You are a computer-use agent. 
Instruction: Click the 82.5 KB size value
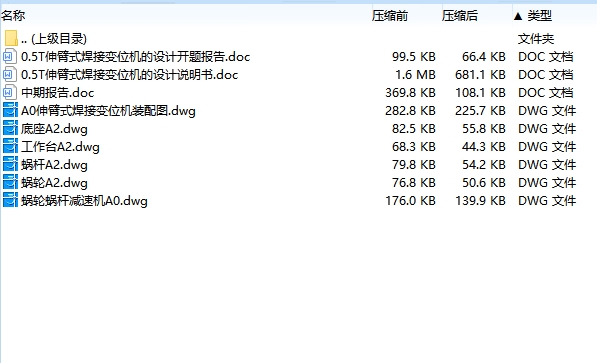click(x=414, y=128)
